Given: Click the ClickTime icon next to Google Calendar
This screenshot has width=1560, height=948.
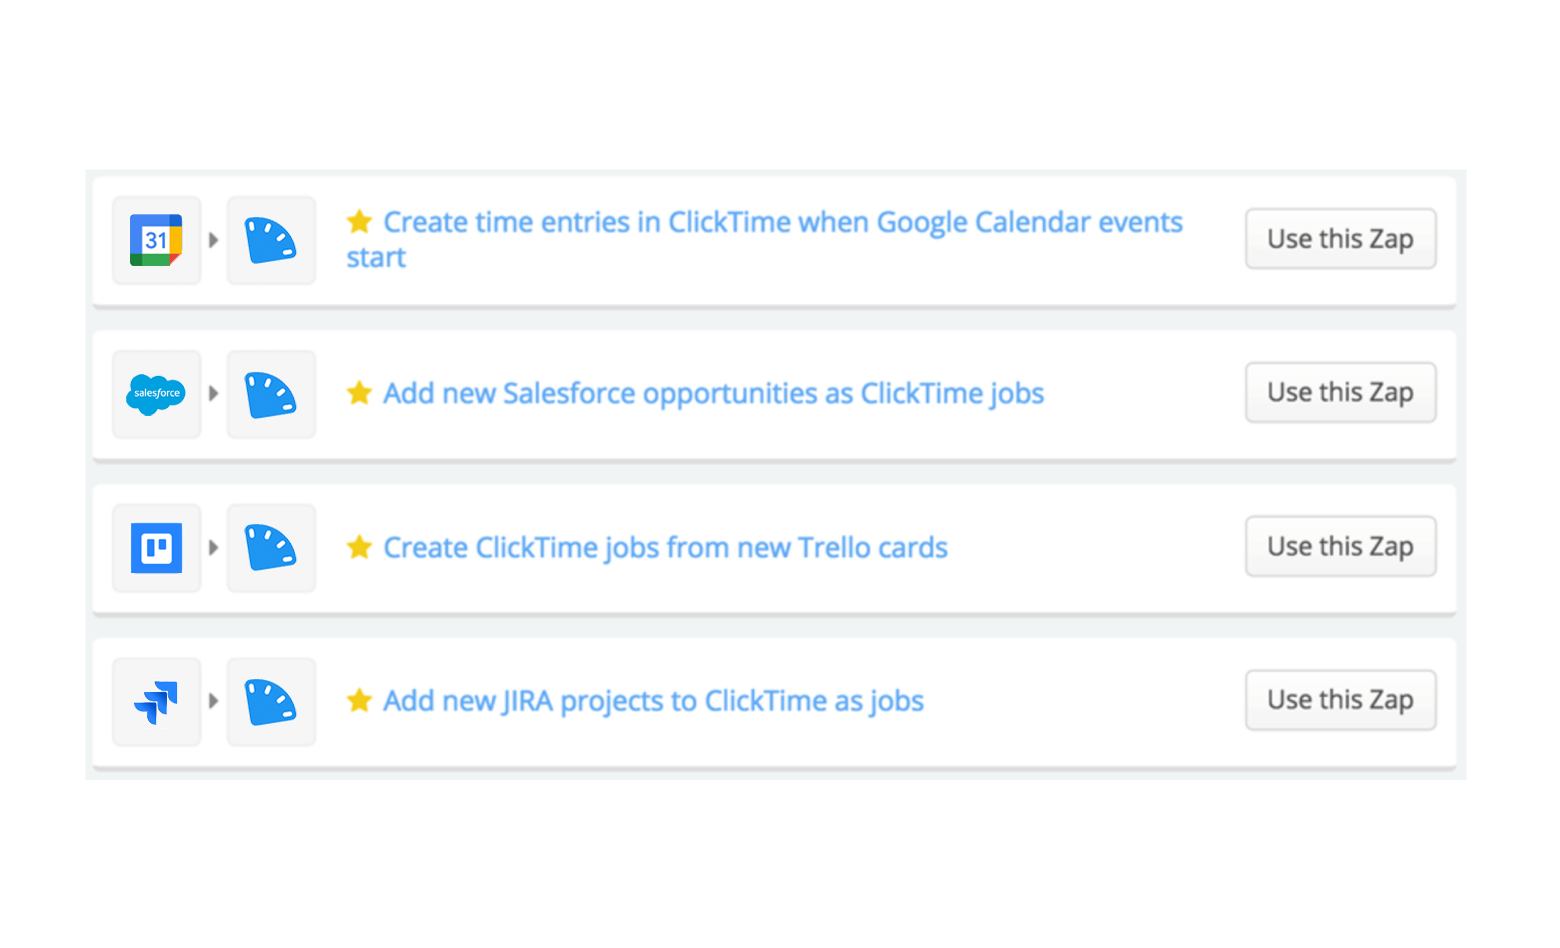Looking at the screenshot, I should tap(270, 240).
